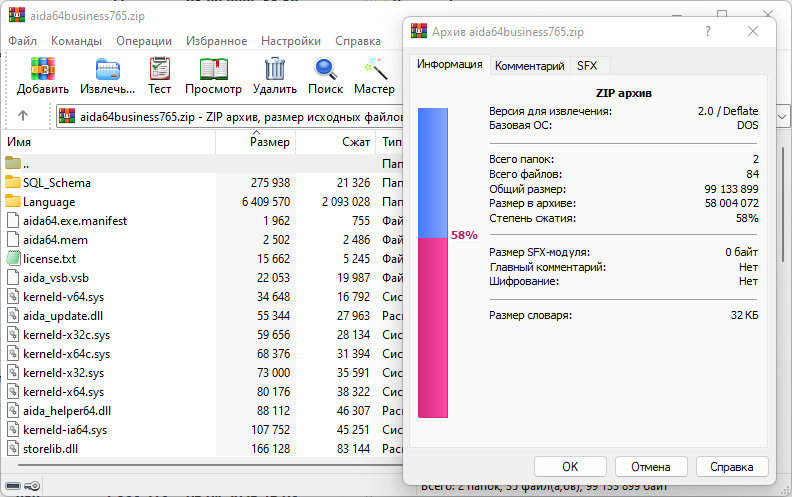The width and height of the screenshot is (792, 497).
Task: Sort by the Имя column header
Action: (109, 142)
